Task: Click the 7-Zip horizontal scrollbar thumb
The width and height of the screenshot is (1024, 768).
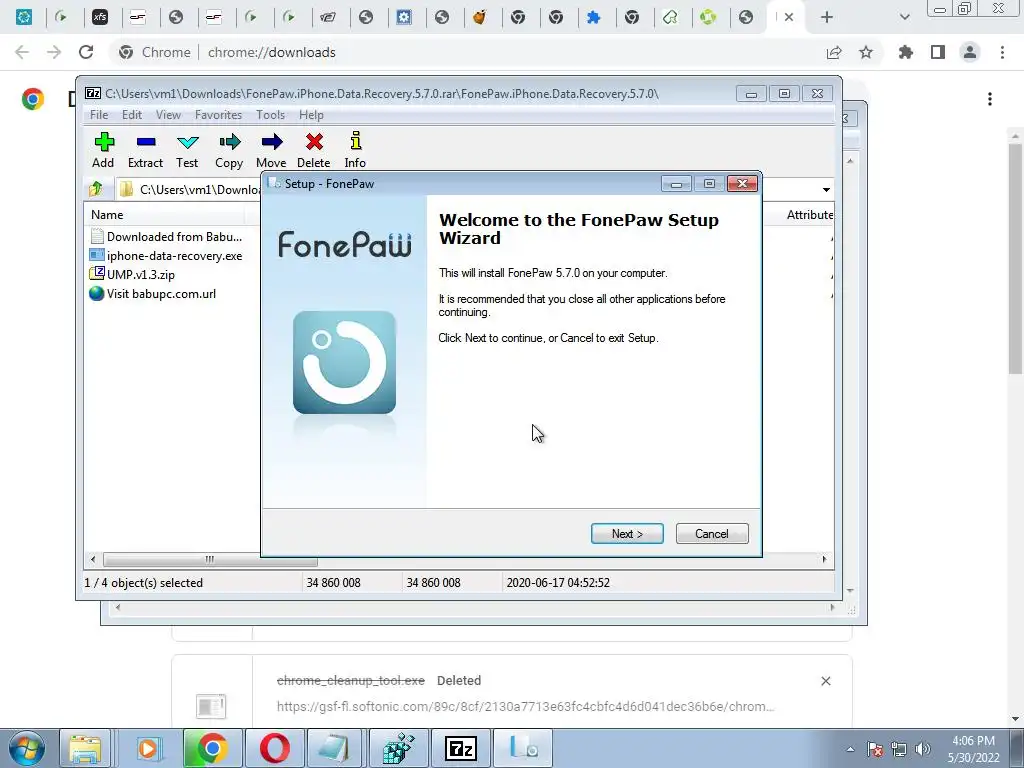Action: (210, 560)
